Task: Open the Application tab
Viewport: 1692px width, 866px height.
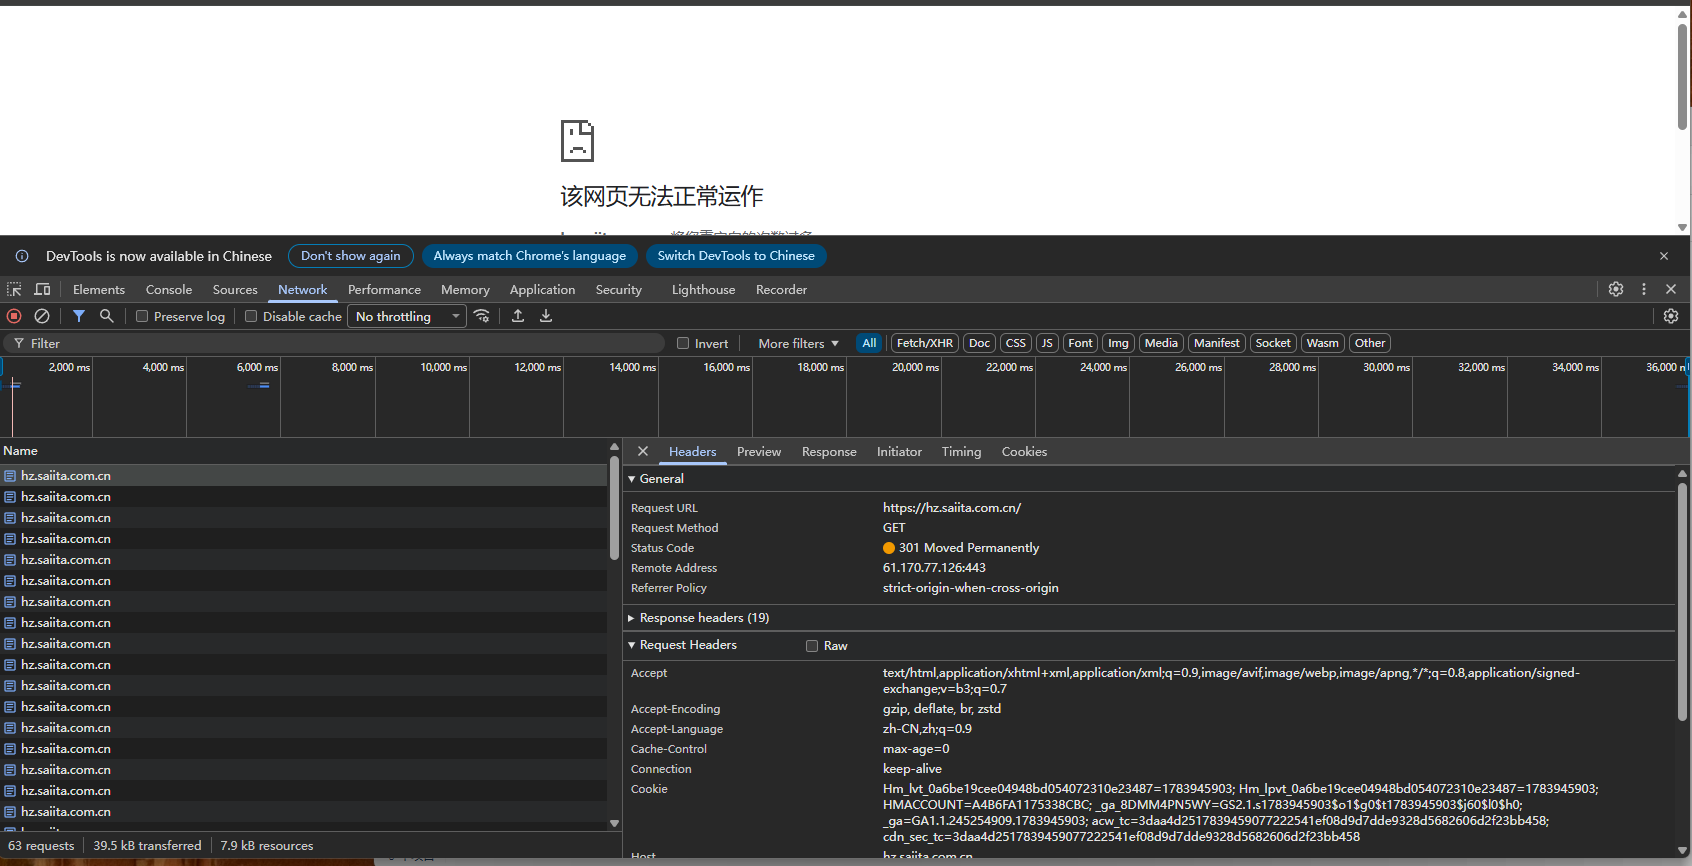Action: point(542,289)
